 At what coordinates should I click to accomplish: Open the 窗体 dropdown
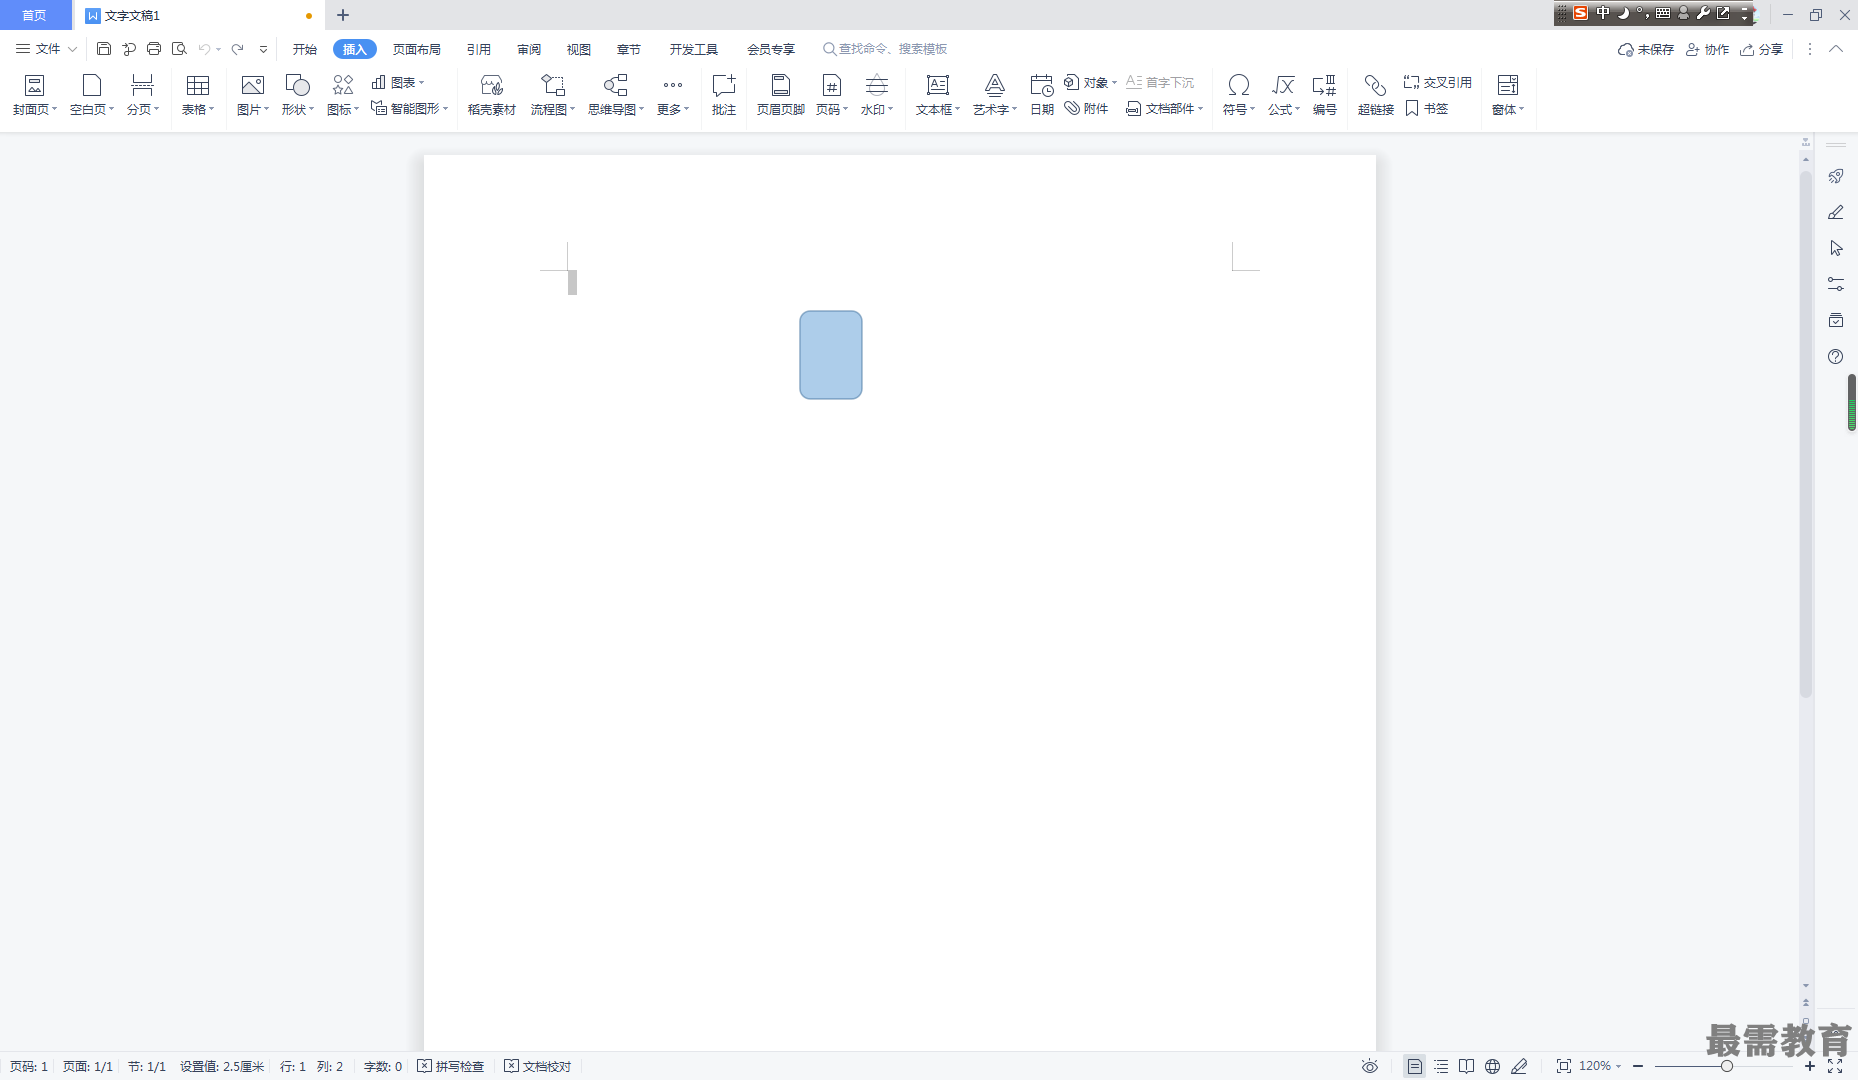pos(1508,95)
